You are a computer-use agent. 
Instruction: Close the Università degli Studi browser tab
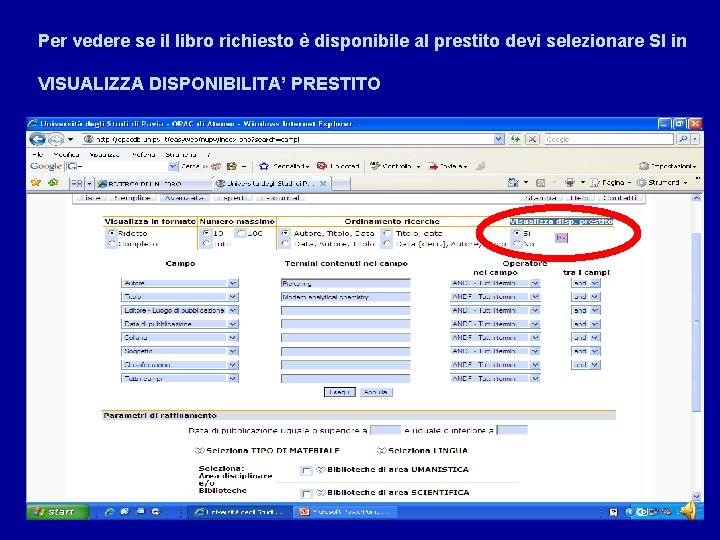pyautogui.click(x=323, y=183)
